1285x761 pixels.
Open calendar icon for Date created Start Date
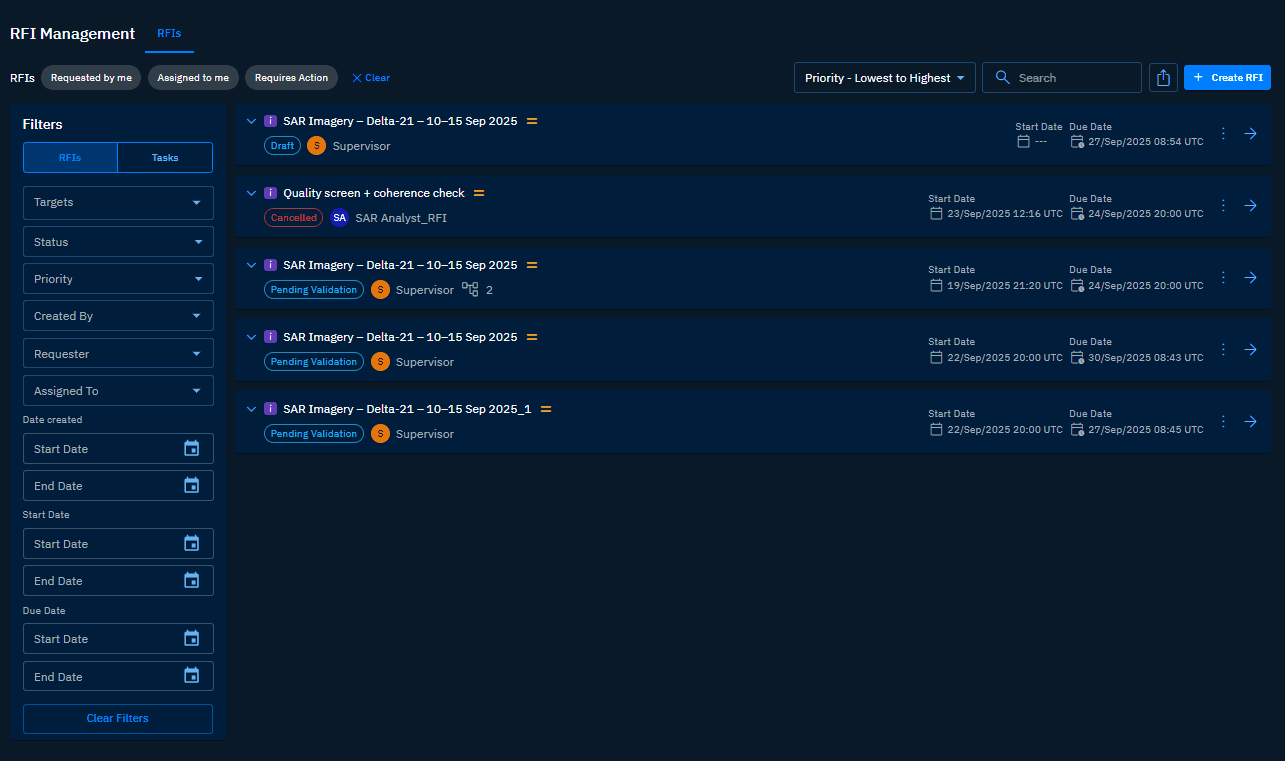[x=192, y=449]
